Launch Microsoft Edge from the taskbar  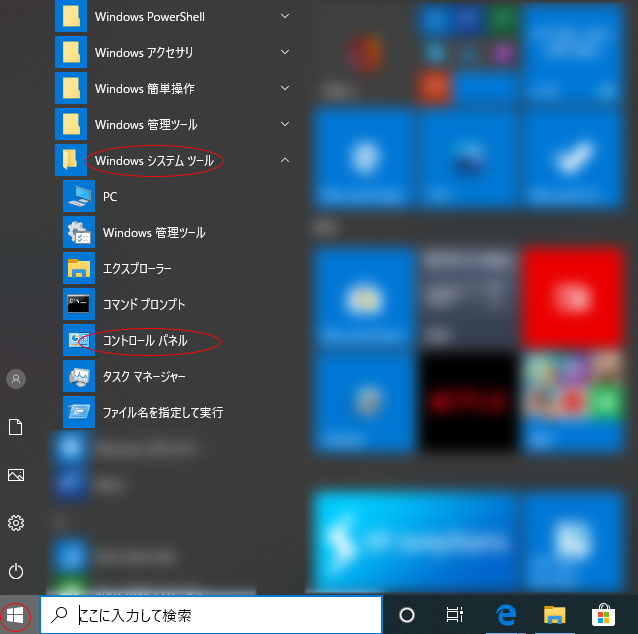click(506, 615)
